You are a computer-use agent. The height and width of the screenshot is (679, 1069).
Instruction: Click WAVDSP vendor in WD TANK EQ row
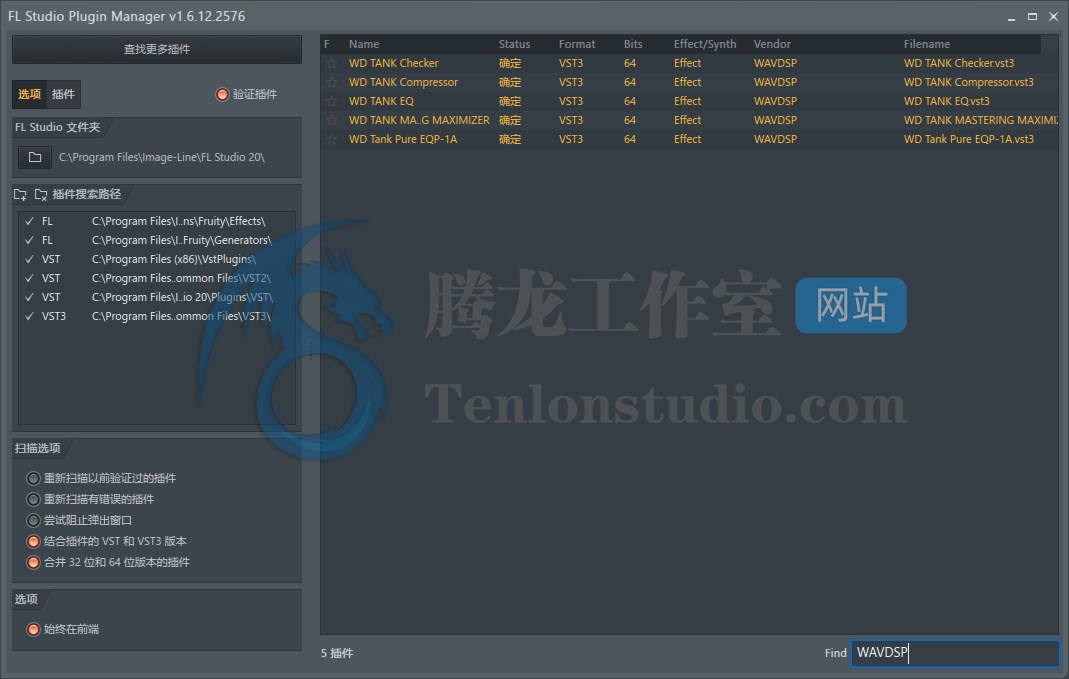click(x=775, y=102)
